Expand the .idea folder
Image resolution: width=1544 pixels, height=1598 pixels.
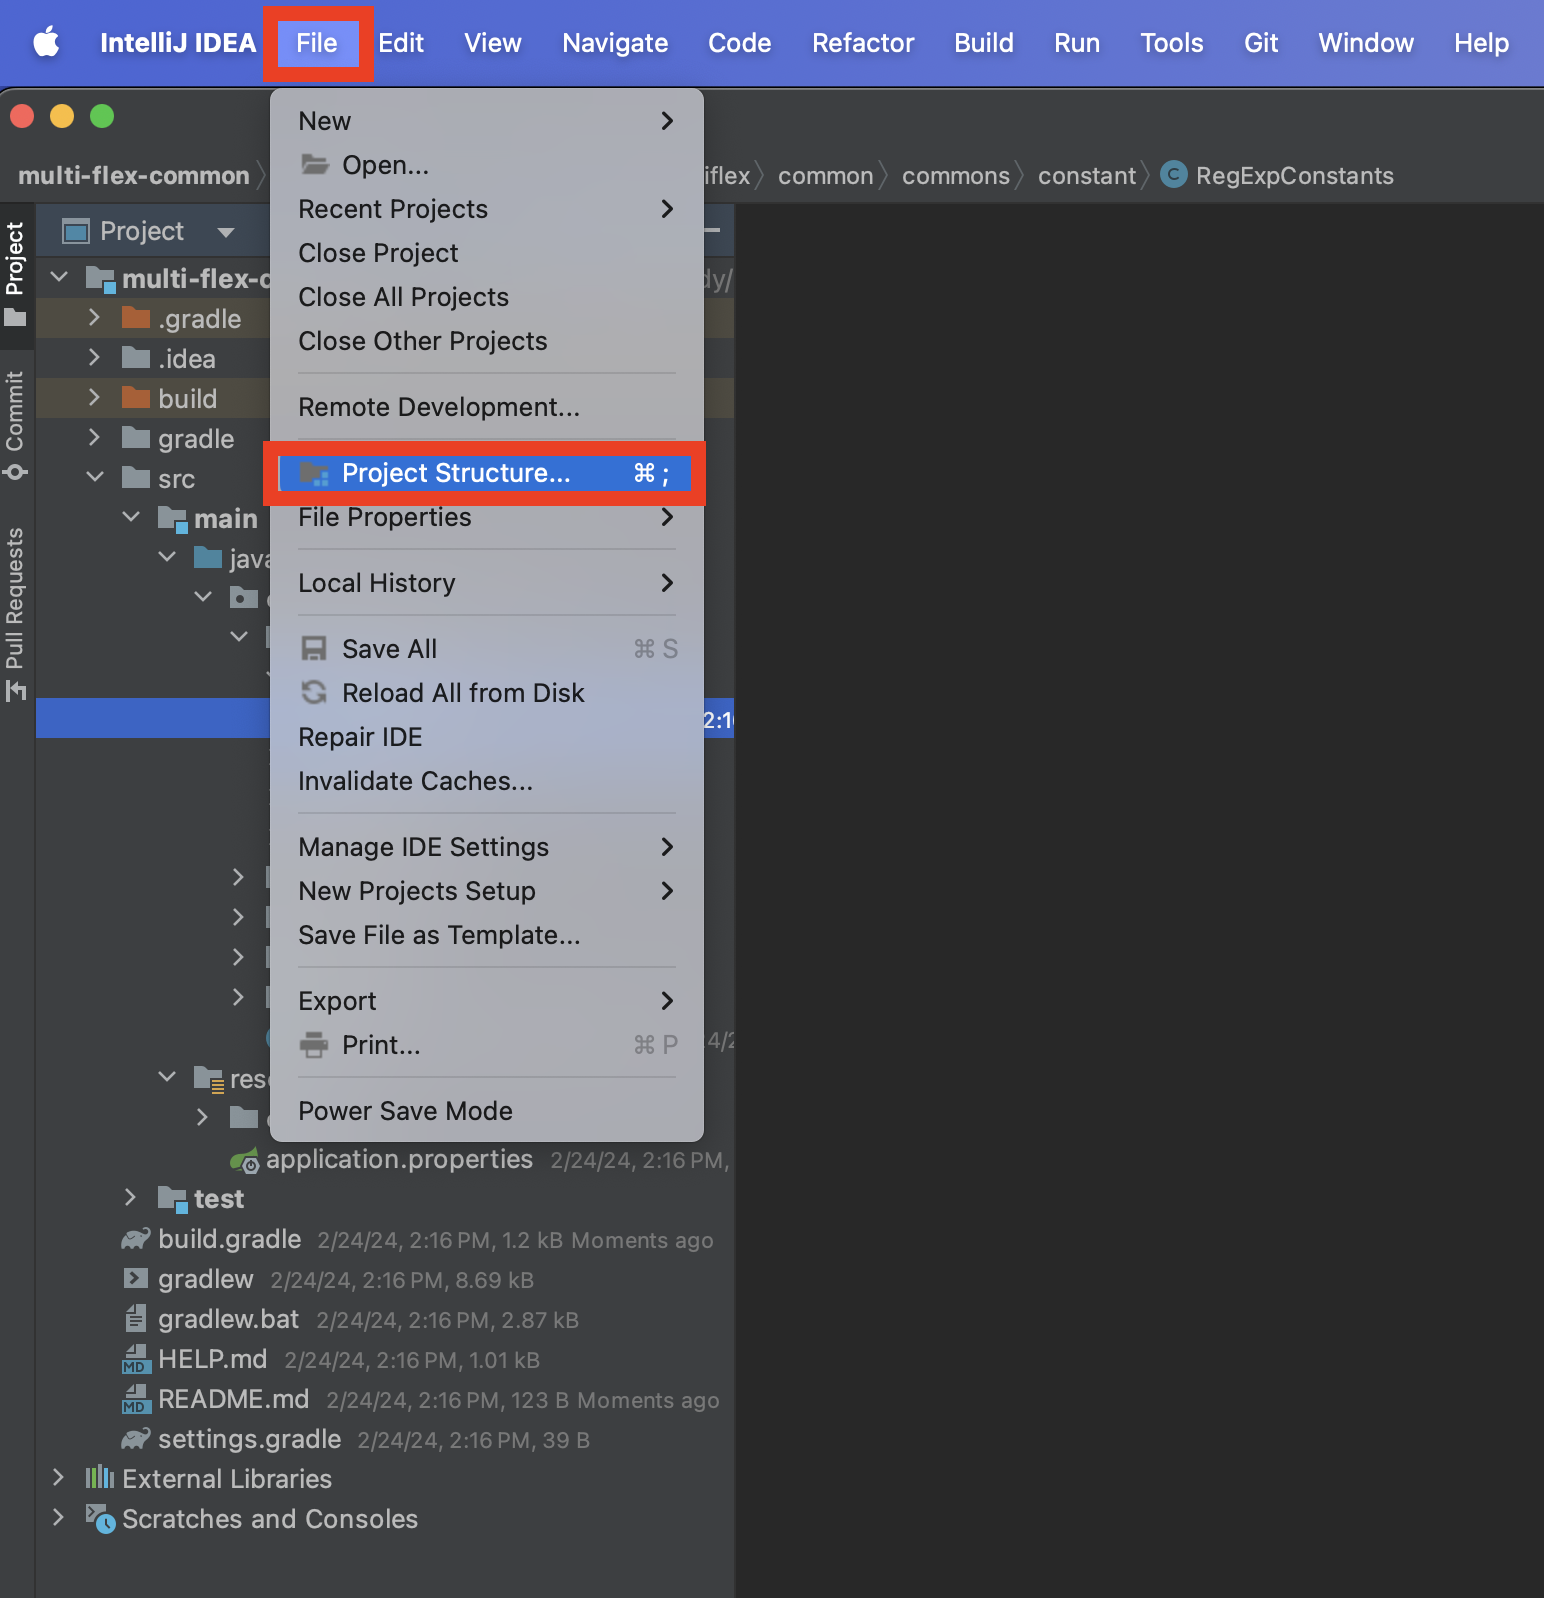click(94, 358)
